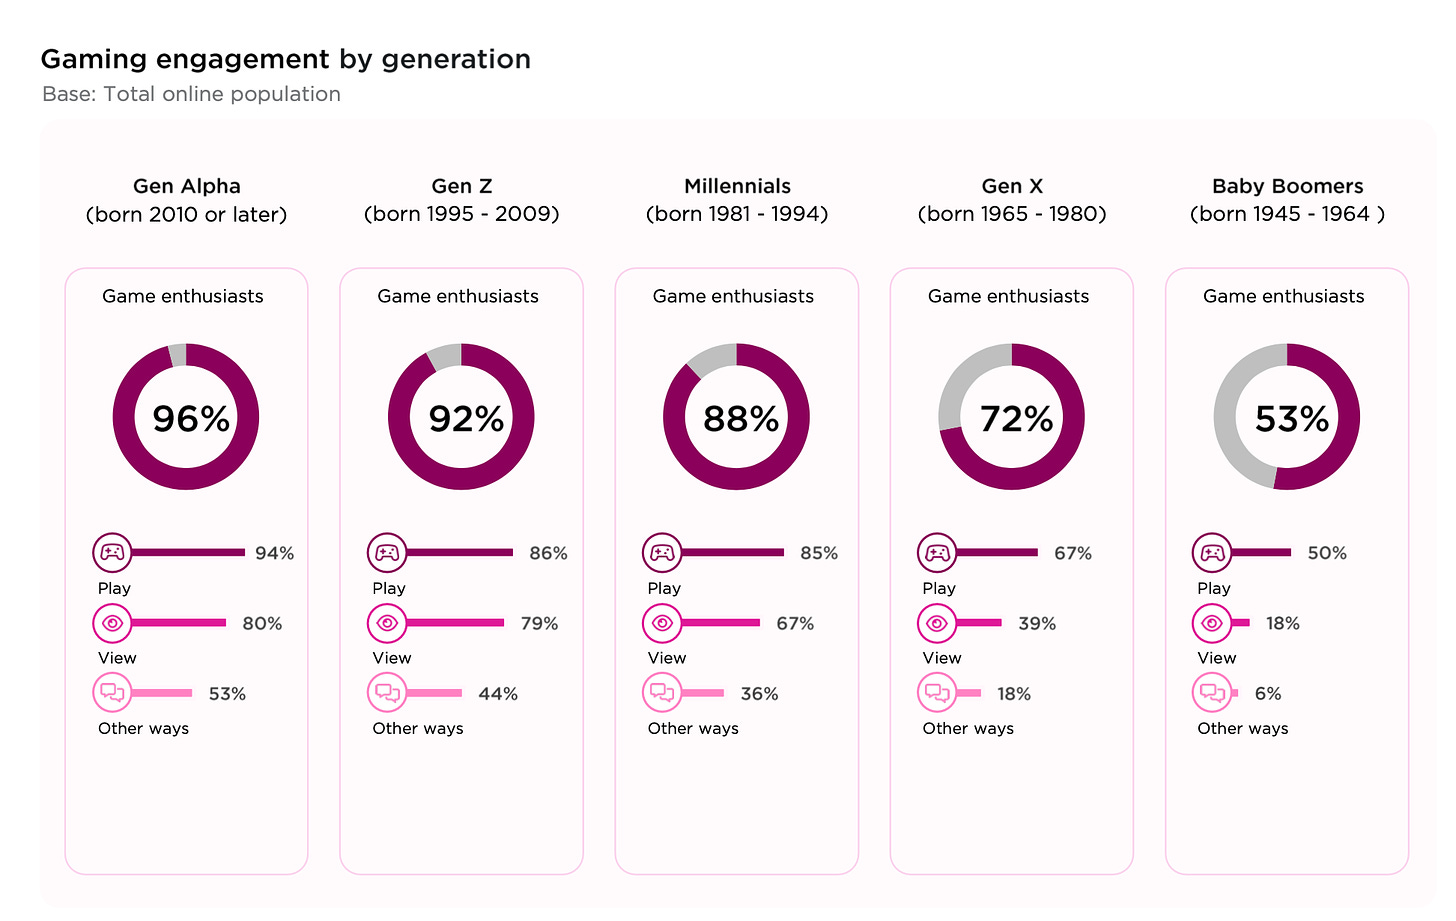Click the Baby Boomers View eye icon
This screenshot has height=921, width=1456.
coord(1212,623)
